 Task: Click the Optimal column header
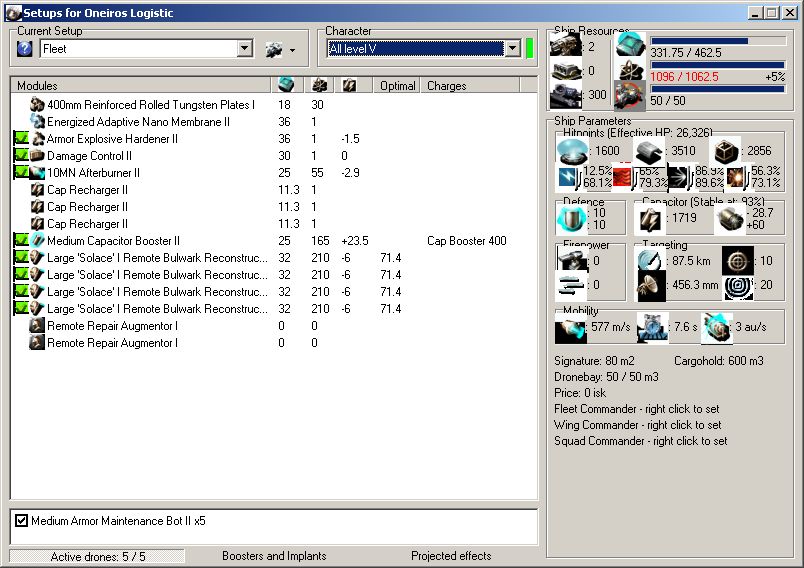[x=397, y=85]
